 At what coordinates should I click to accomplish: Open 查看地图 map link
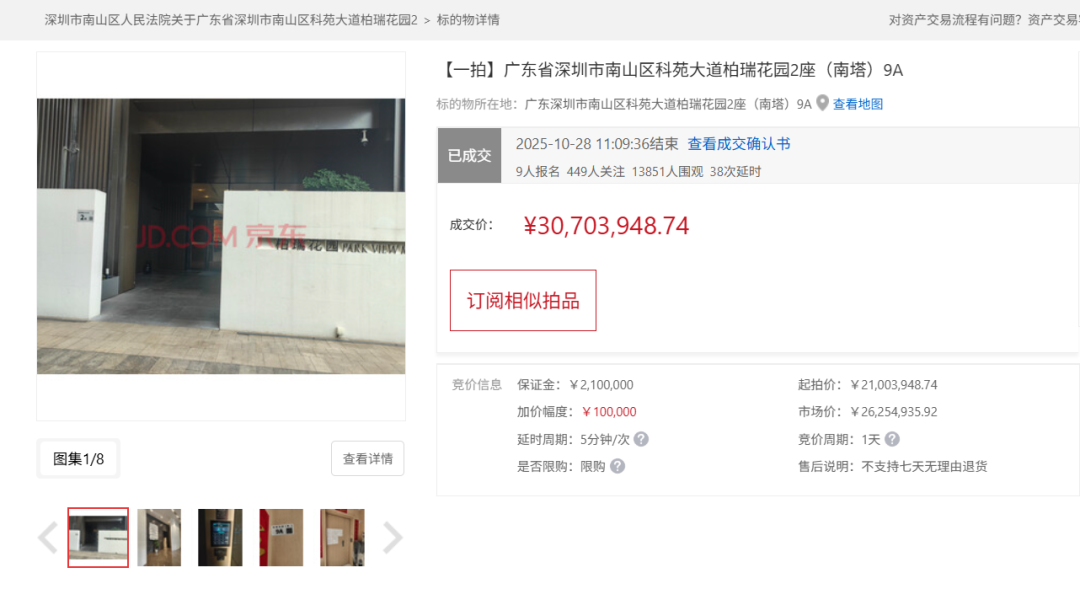858,104
